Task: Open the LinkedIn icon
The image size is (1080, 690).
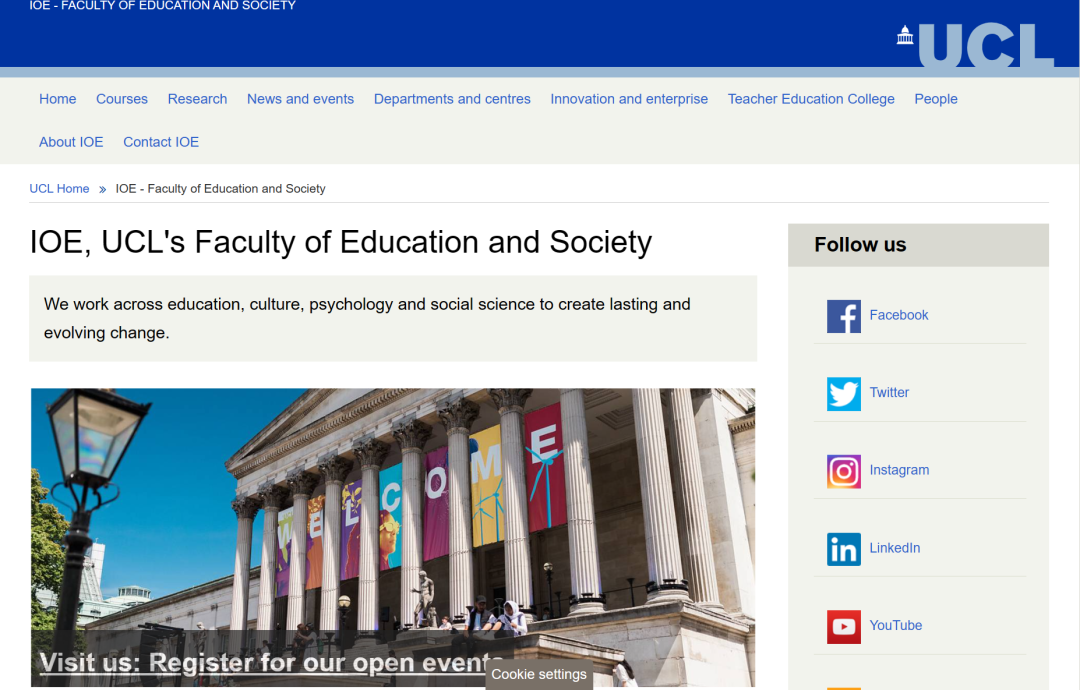Action: click(843, 548)
